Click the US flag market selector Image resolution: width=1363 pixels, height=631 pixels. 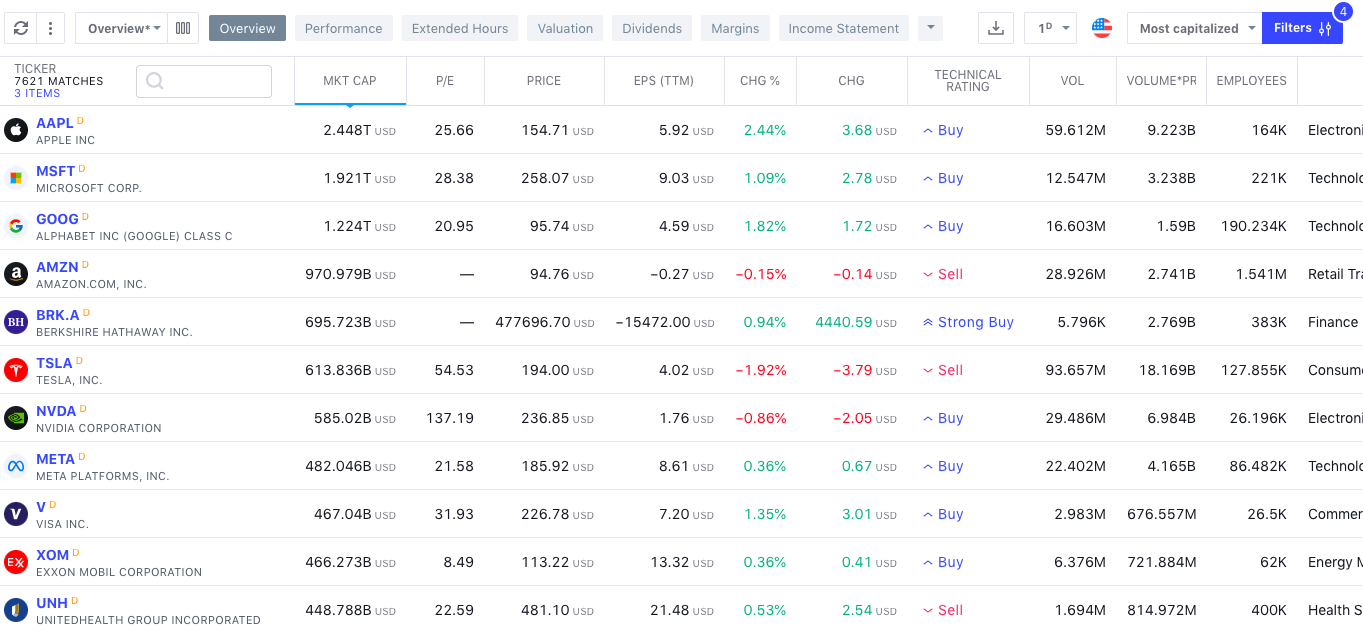pos(1101,28)
